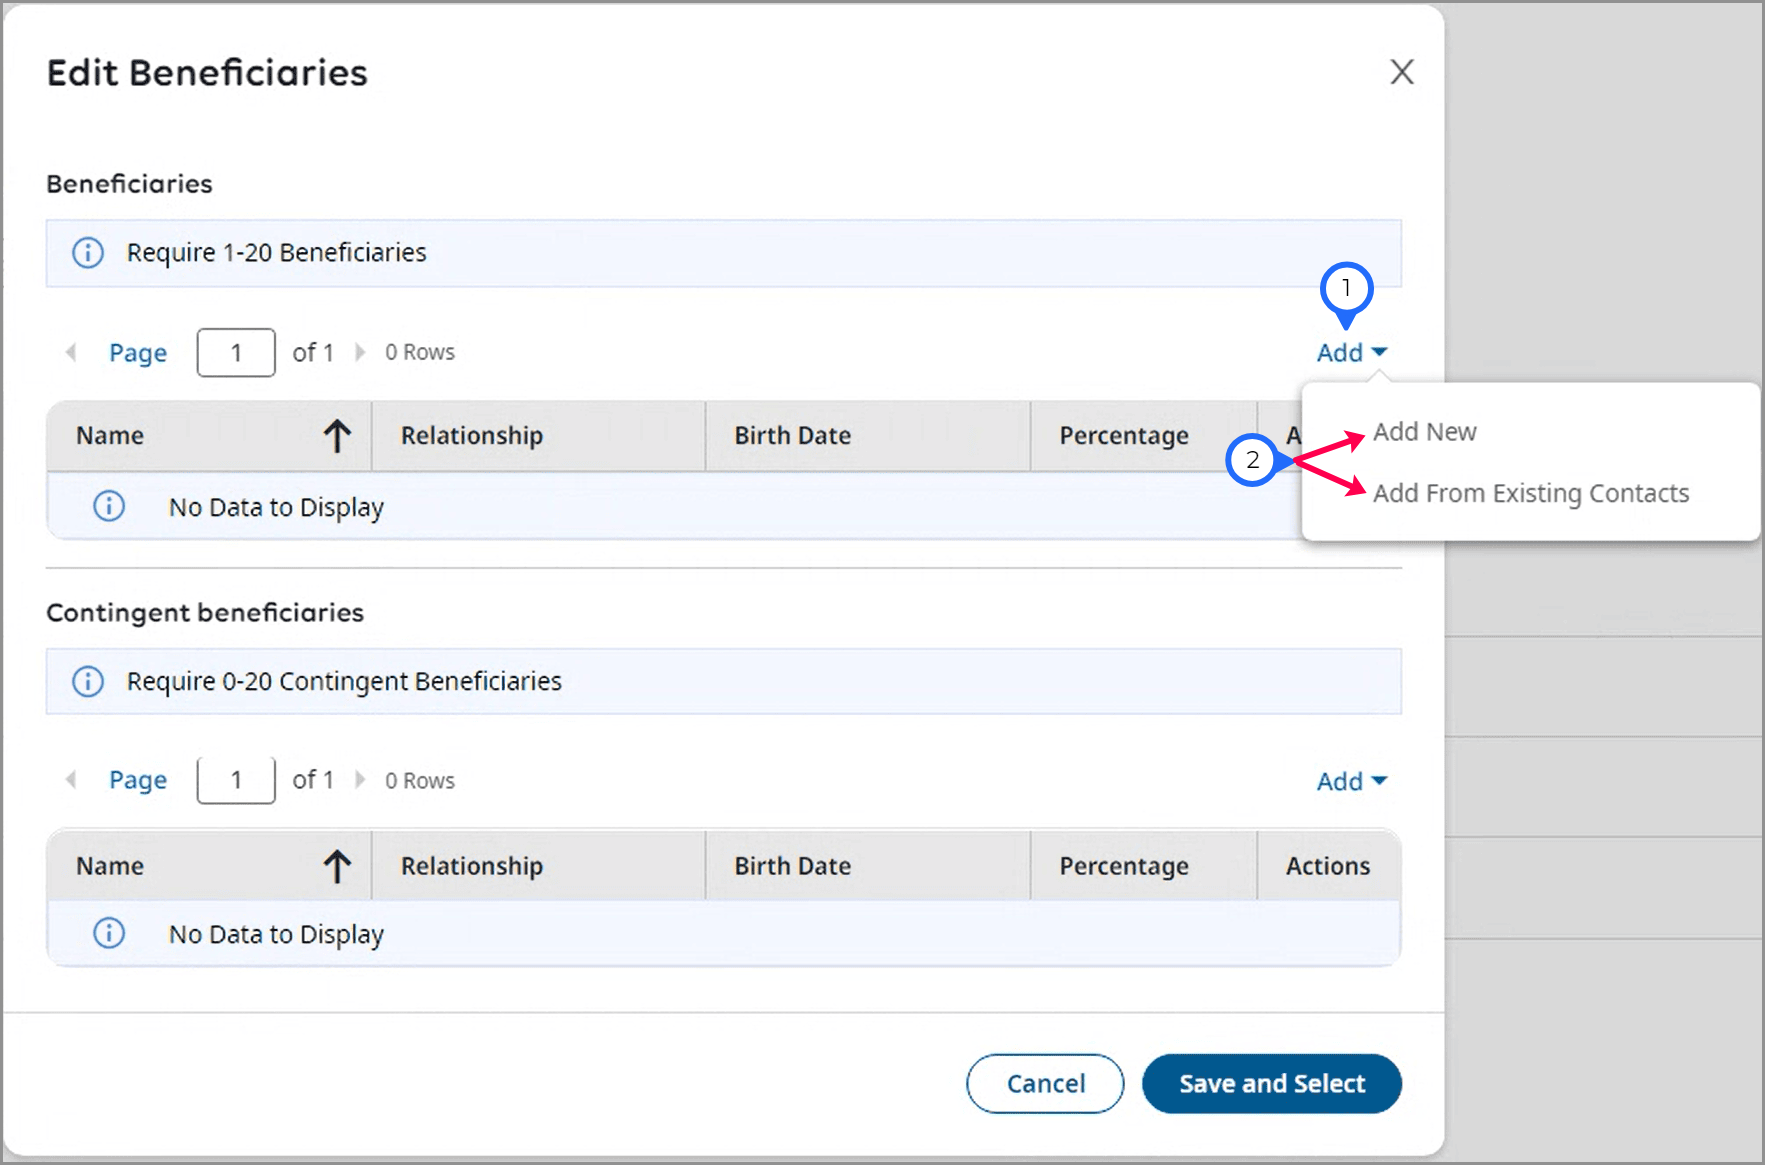1765x1165 pixels.
Task: Click Percentage header in Contingent beneficiaries table
Action: 1124,866
